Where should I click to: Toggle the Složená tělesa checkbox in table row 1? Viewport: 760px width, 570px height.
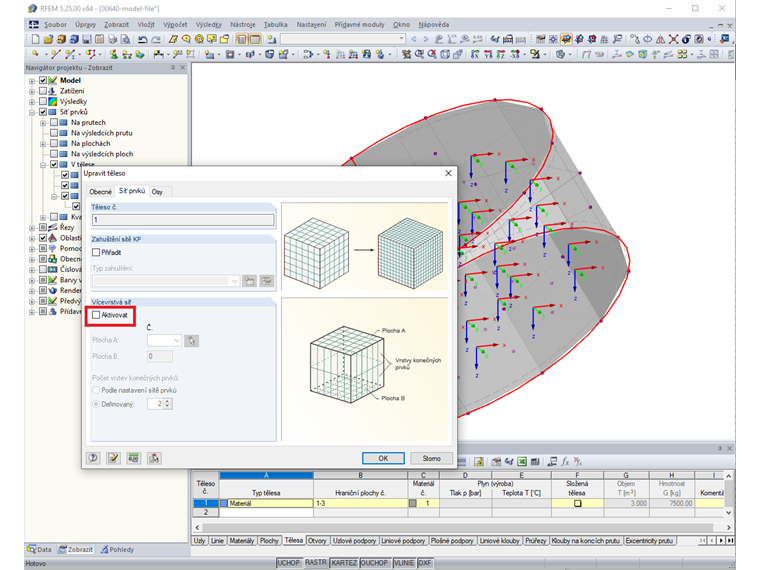[577, 504]
